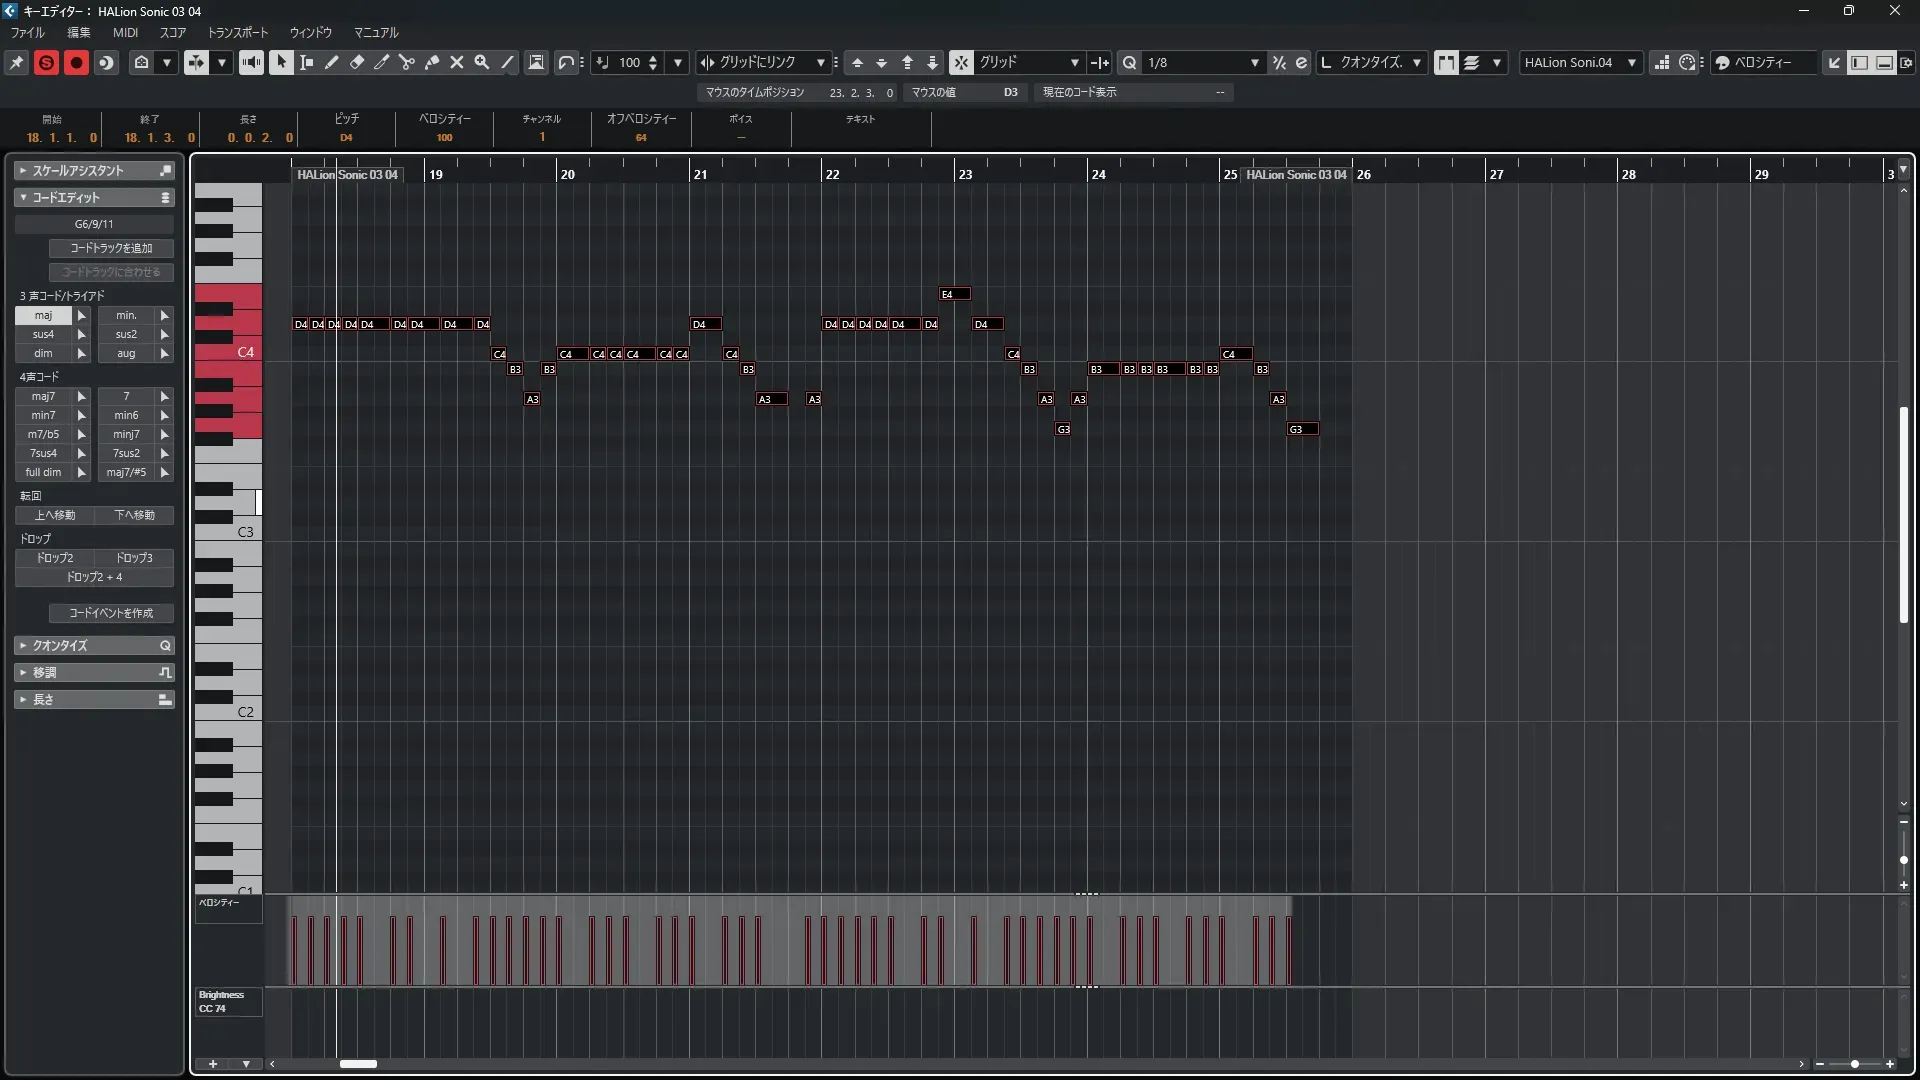Image resolution: width=1920 pixels, height=1080 pixels.
Task: Open the MIDI menu
Action: [x=125, y=32]
